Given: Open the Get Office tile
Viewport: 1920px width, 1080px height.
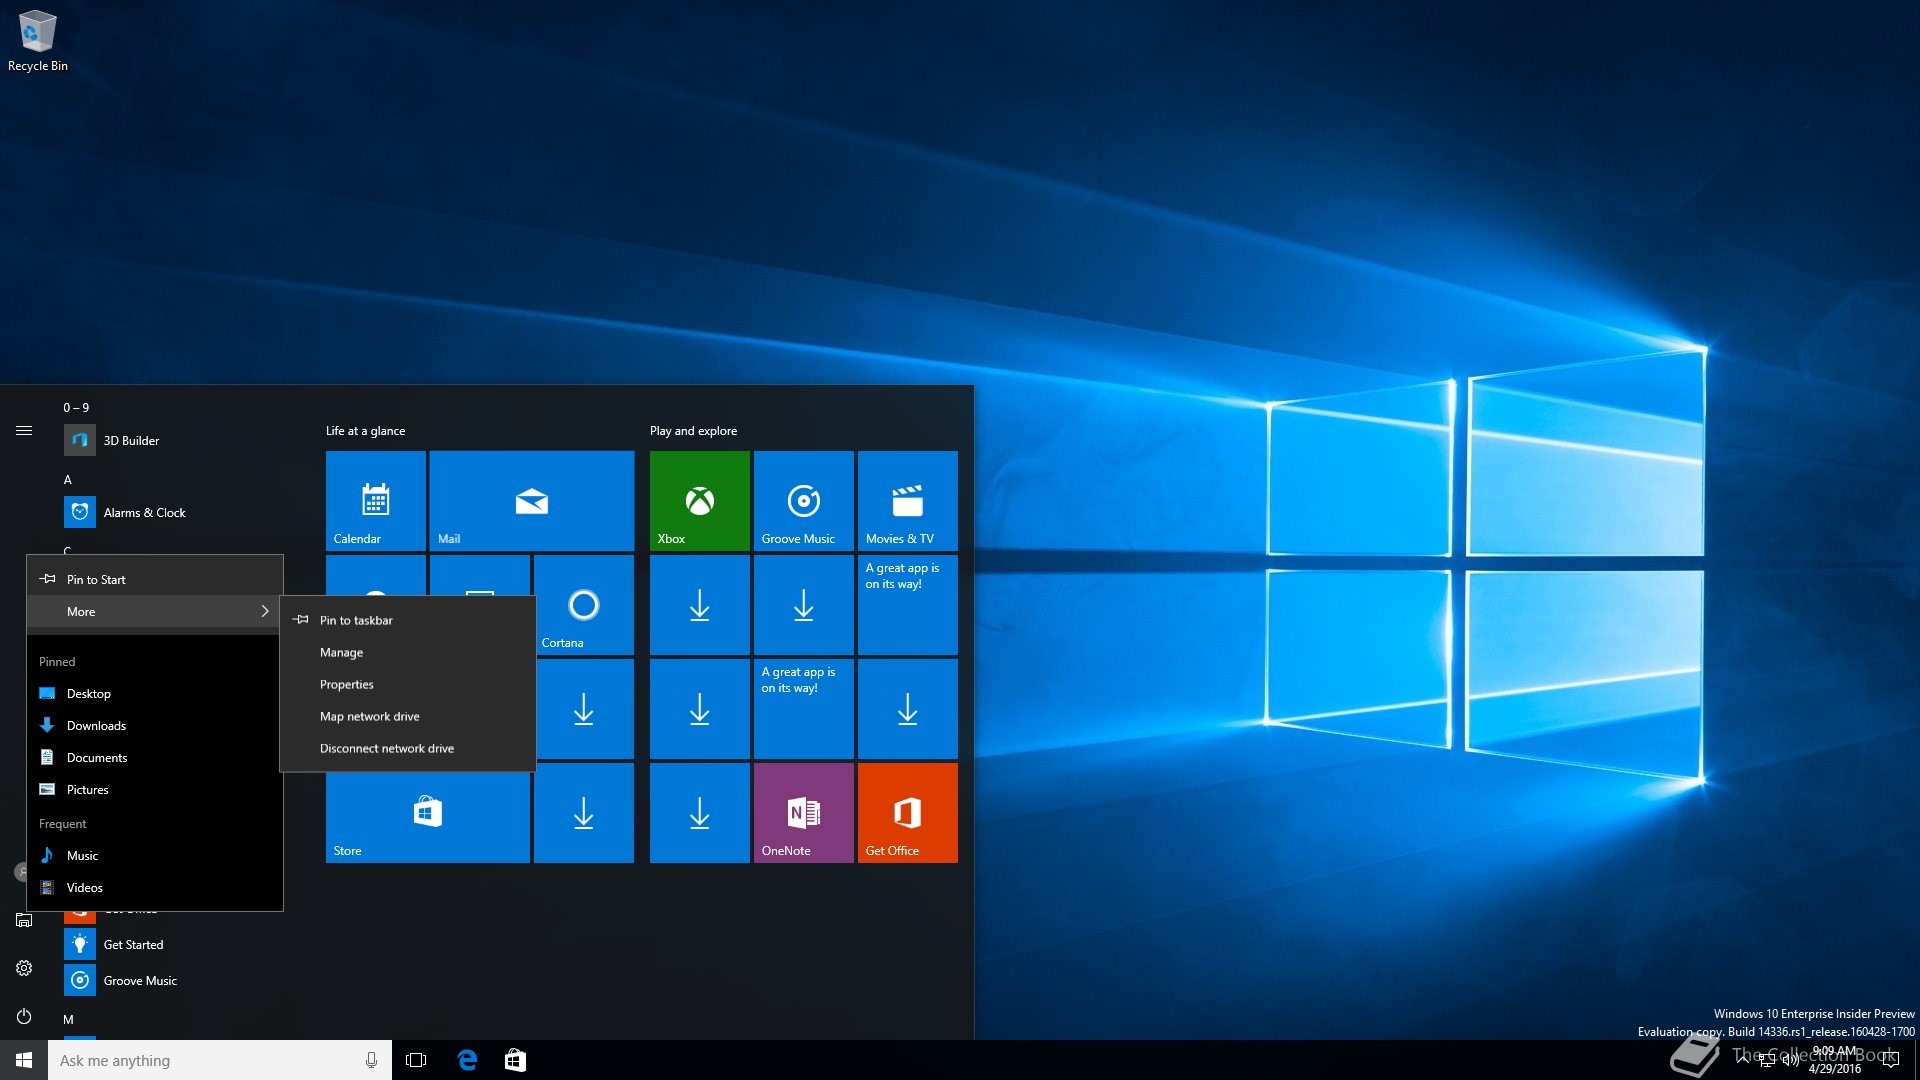Looking at the screenshot, I should point(908,812).
